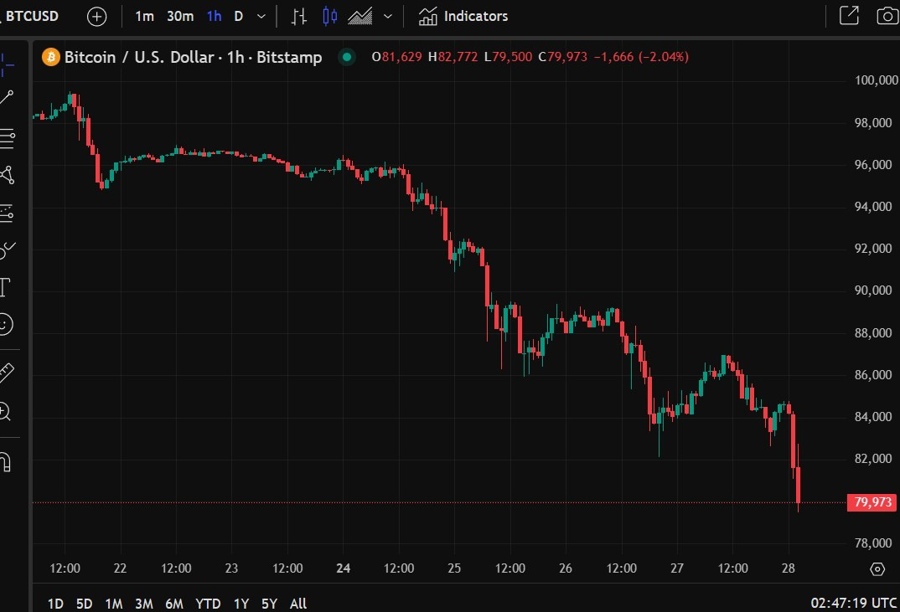Click the 100,000 price axis label
The image size is (900, 612).
tap(876, 80)
